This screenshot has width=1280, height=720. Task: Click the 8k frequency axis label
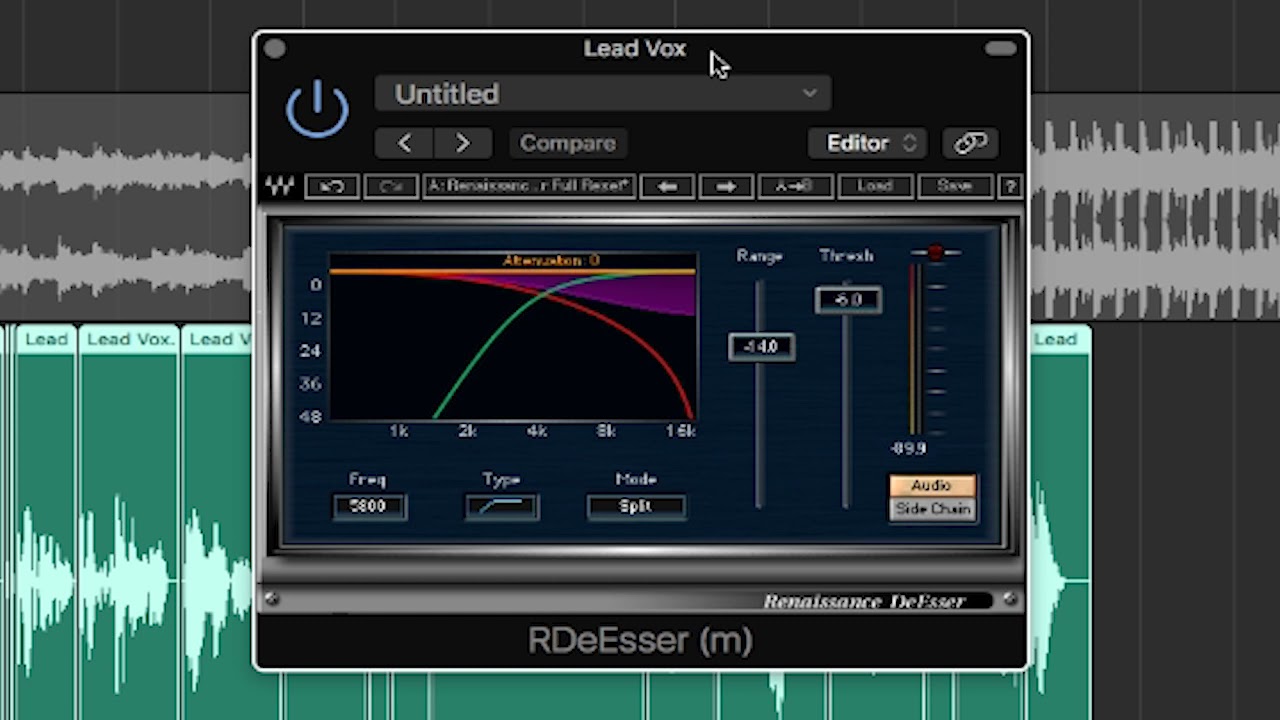606,432
